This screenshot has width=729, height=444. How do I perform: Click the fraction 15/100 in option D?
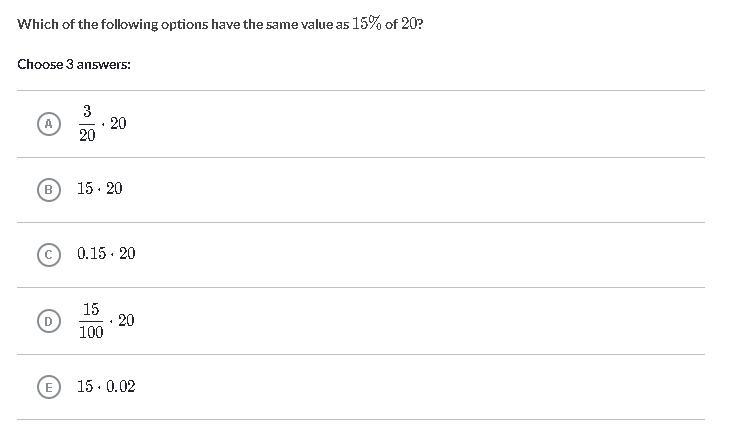click(91, 321)
